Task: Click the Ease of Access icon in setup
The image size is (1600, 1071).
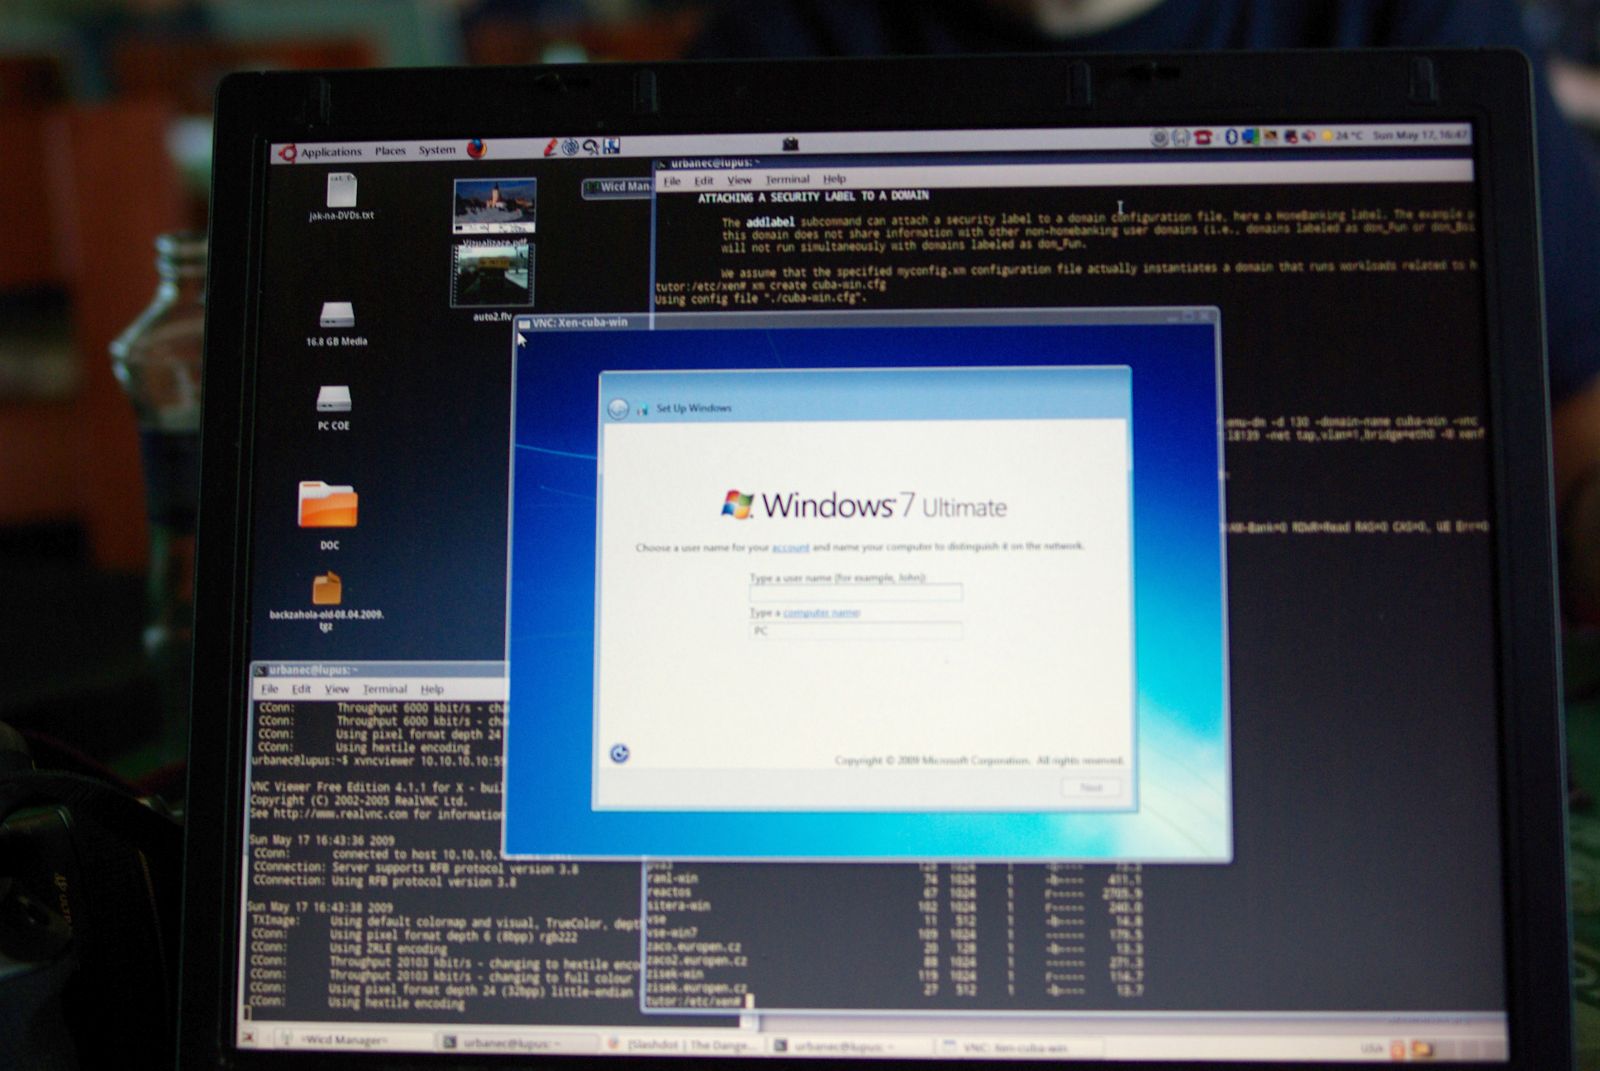Action: [x=620, y=754]
